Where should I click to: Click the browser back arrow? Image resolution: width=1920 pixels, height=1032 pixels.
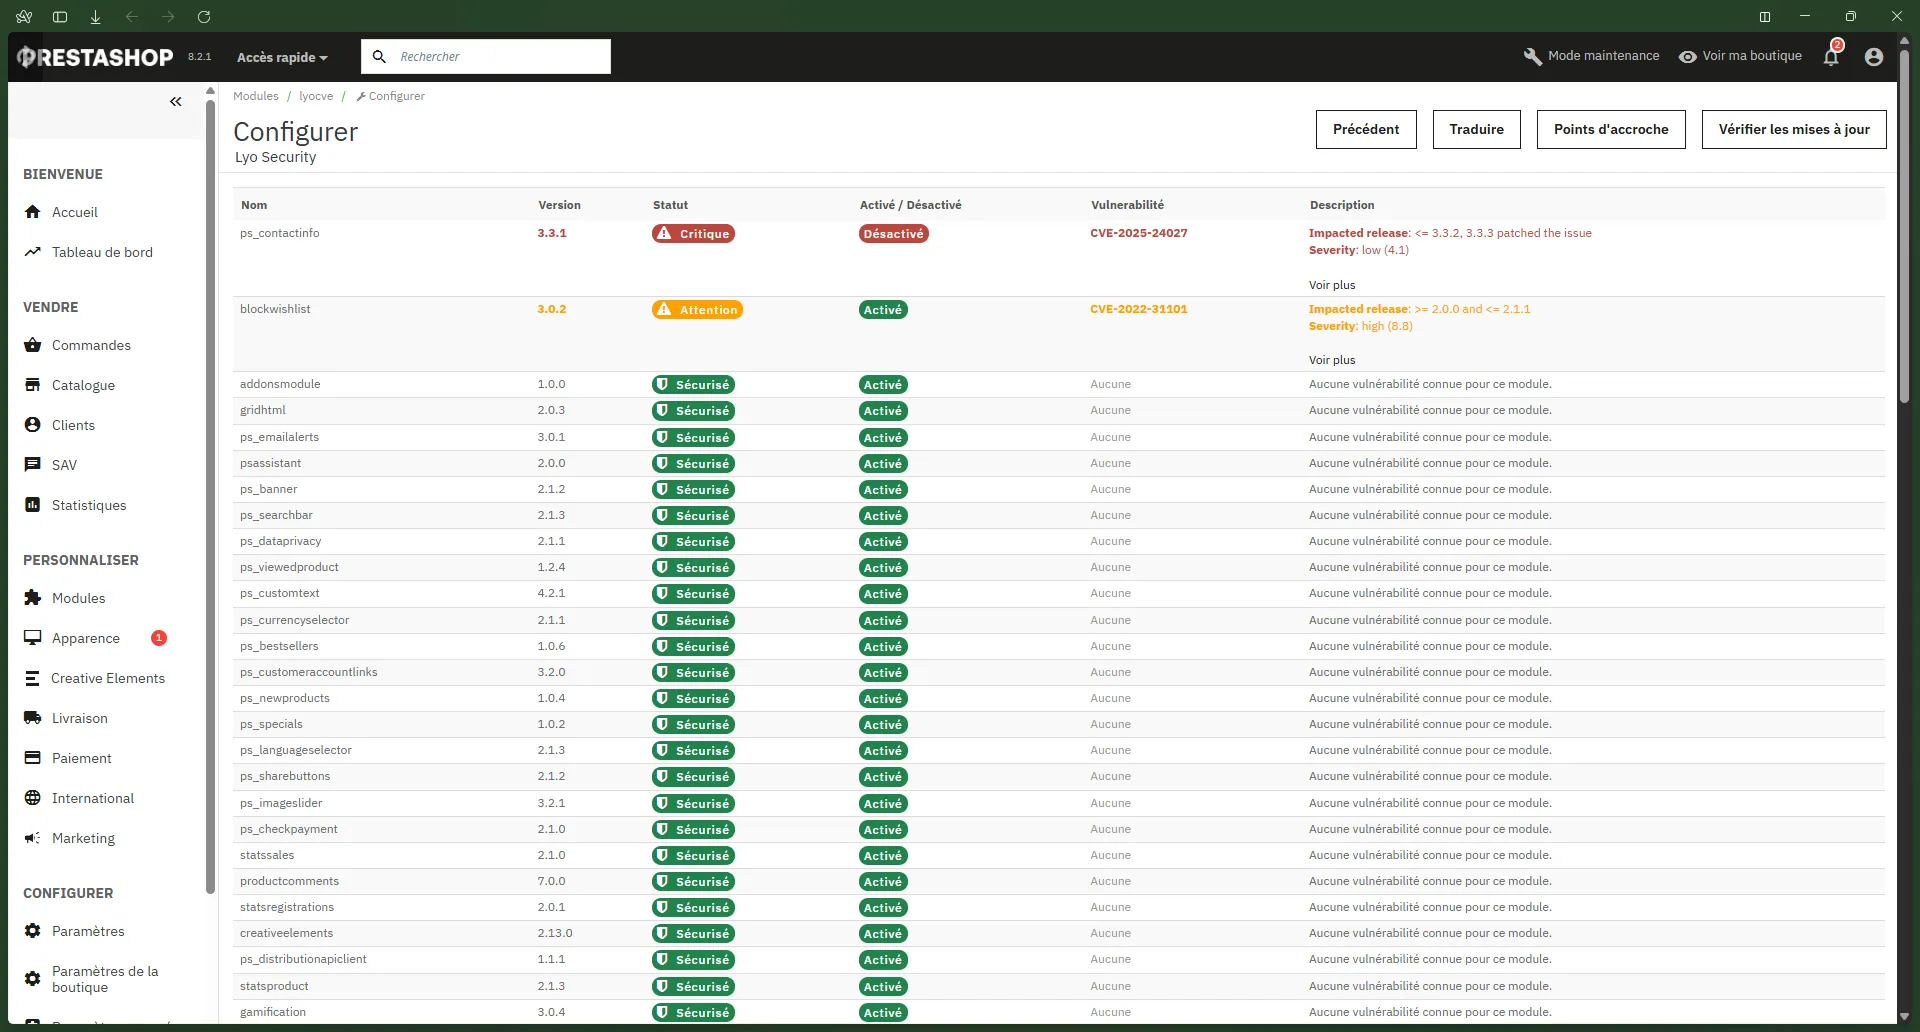[132, 17]
